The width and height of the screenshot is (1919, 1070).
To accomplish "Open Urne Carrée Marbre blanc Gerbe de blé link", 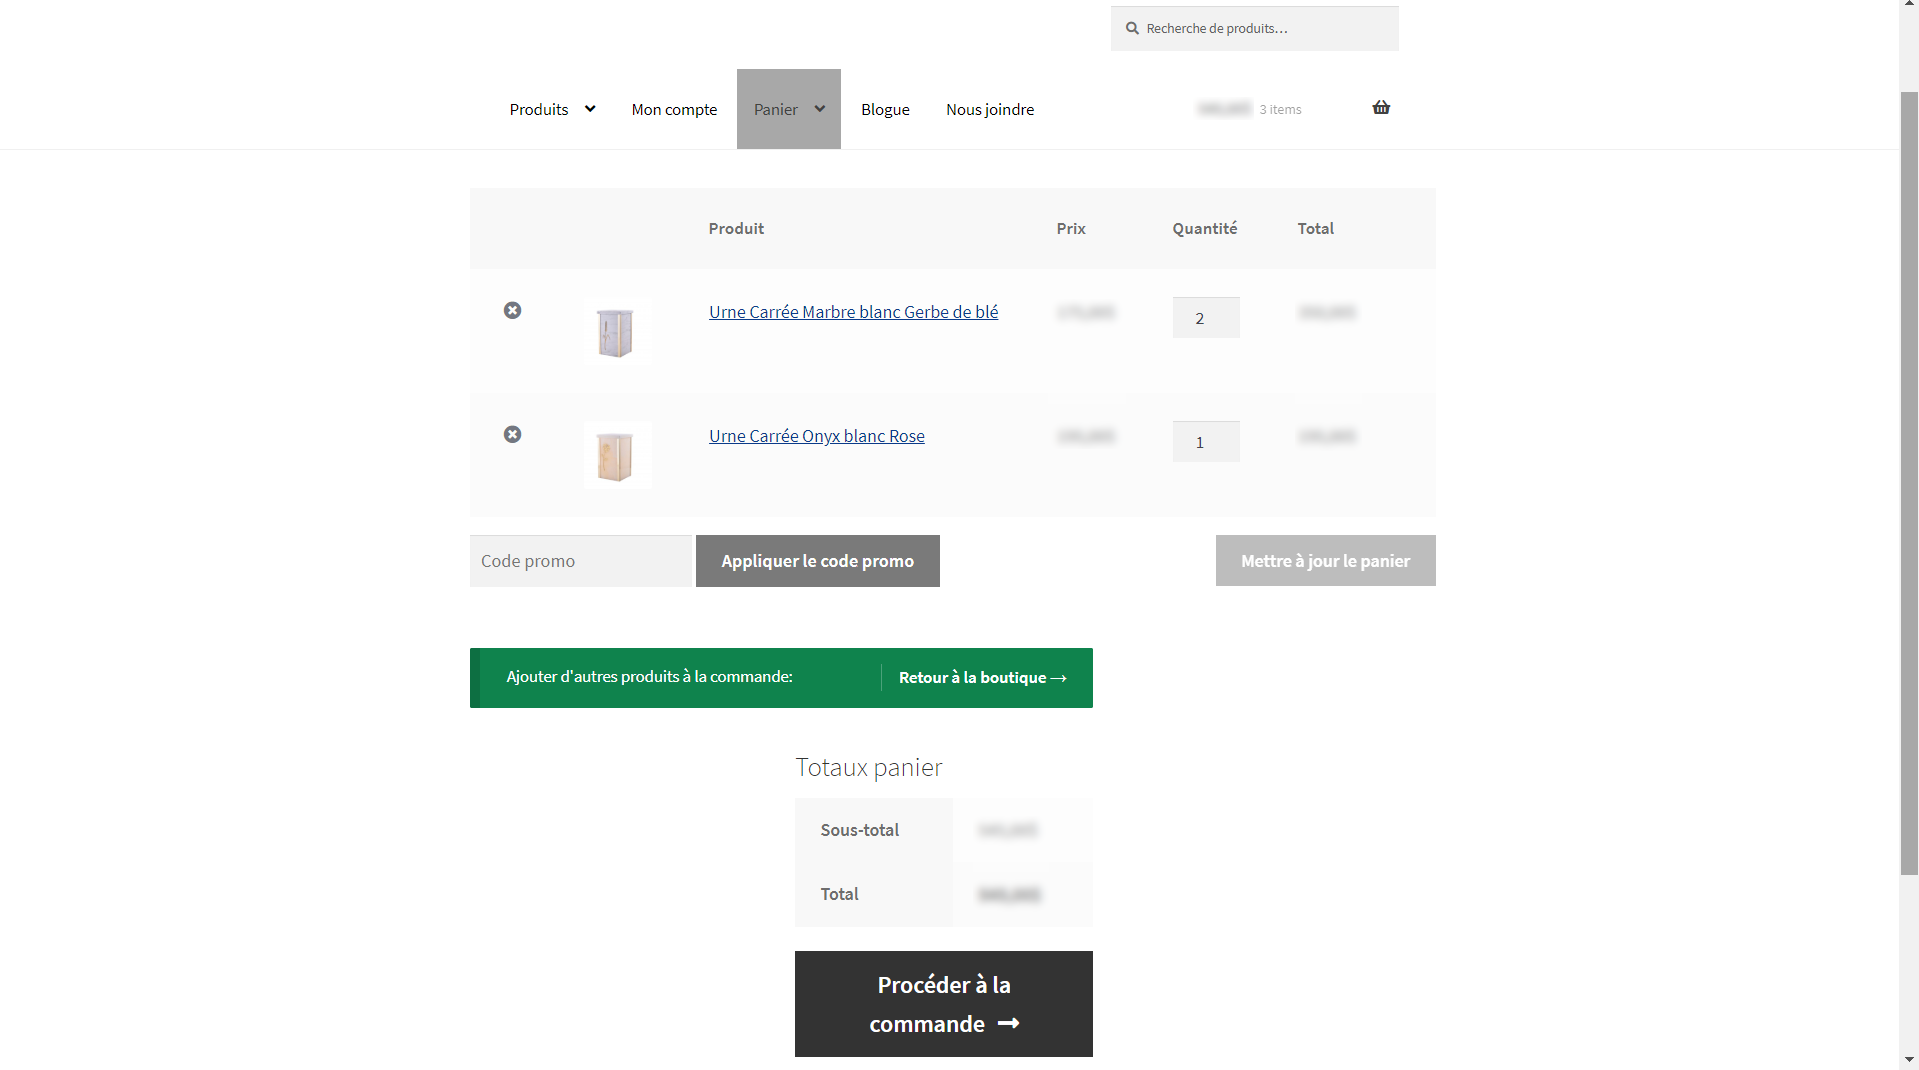I will tap(853, 312).
